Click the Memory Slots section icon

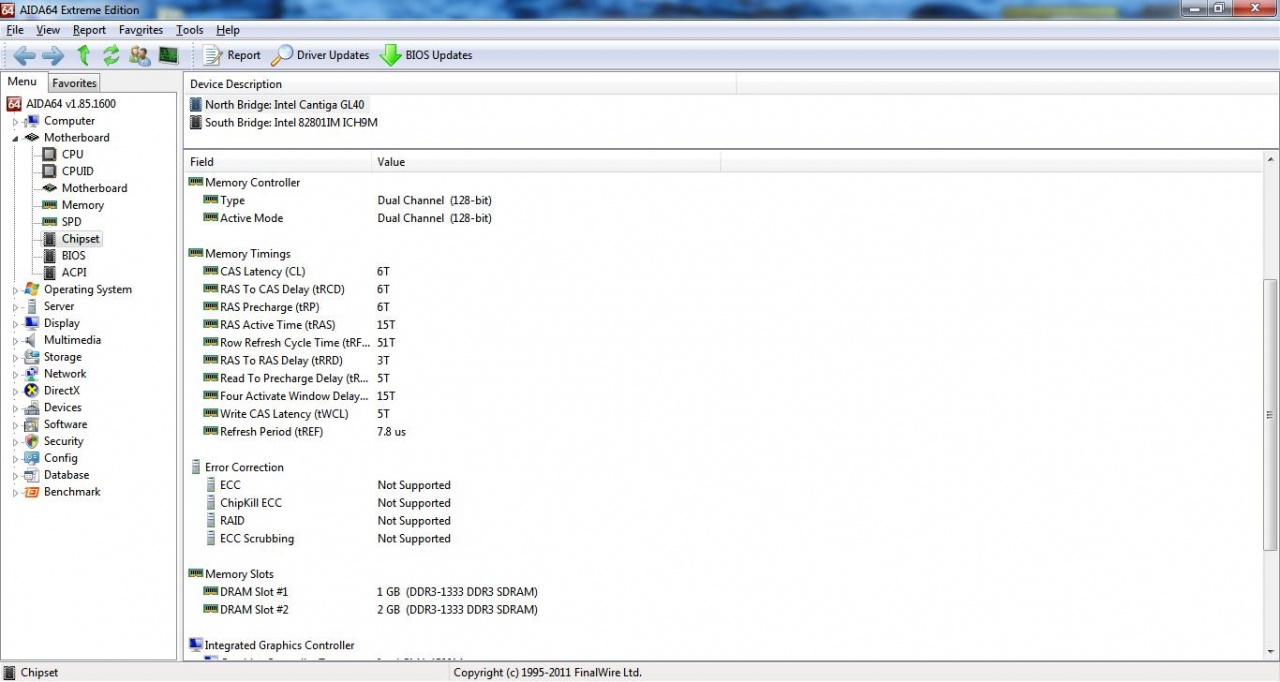coord(196,574)
